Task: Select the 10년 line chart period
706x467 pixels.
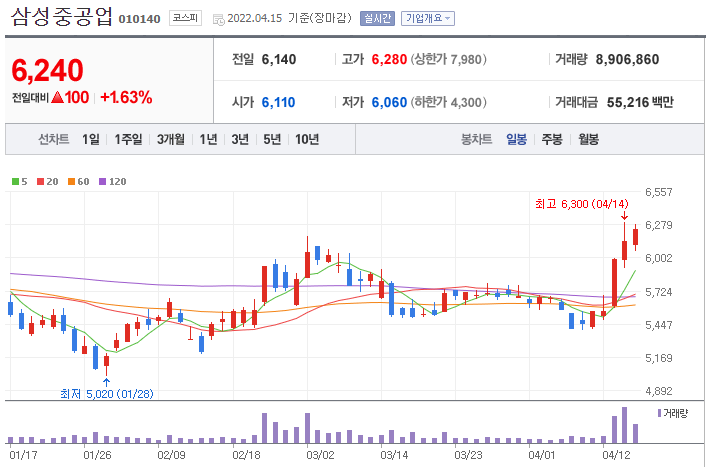Action: tap(307, 140)
